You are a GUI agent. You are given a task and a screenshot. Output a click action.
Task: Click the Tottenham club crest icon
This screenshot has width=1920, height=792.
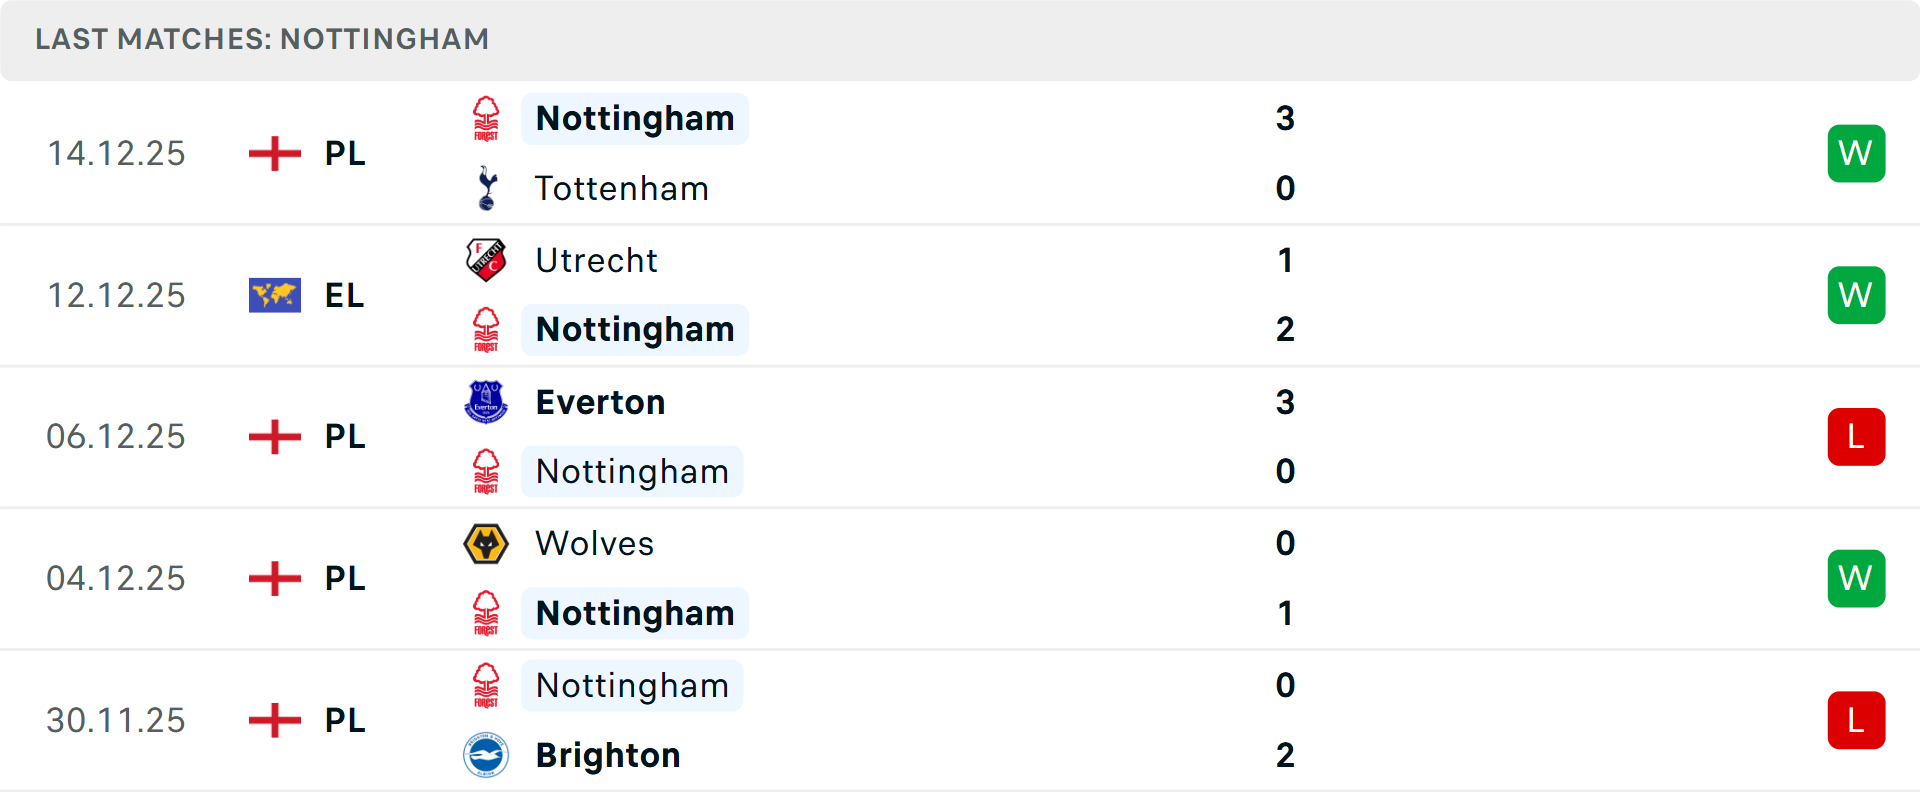(x=487, y=188)
